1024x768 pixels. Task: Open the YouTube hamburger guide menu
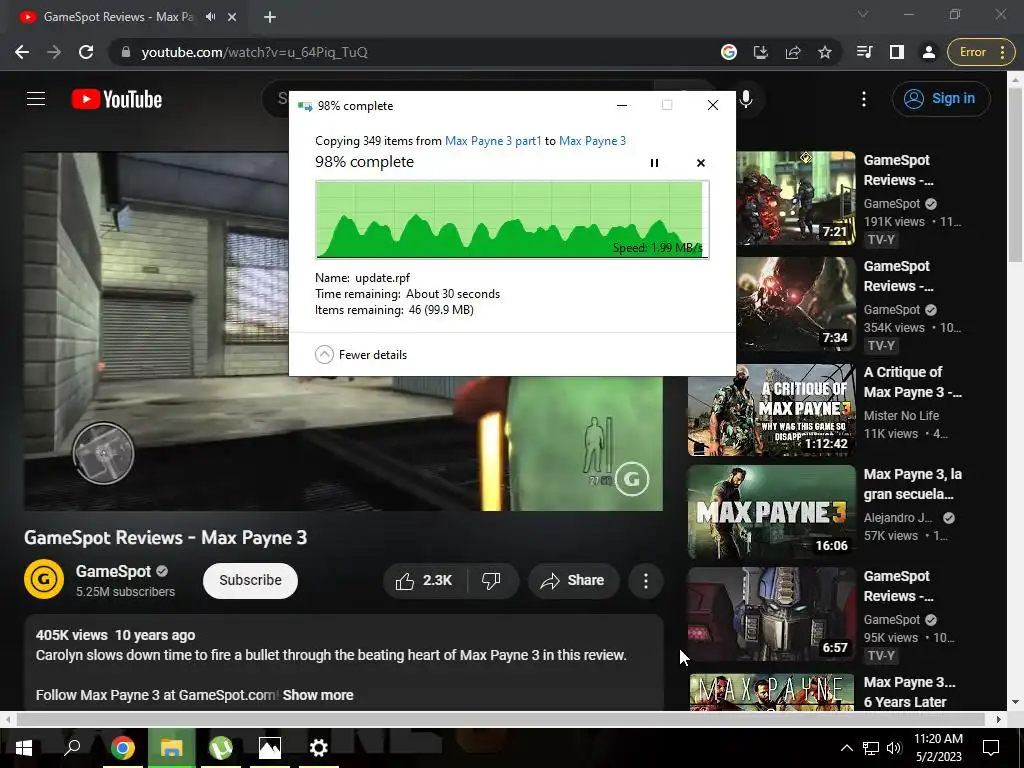coord(36,99)
